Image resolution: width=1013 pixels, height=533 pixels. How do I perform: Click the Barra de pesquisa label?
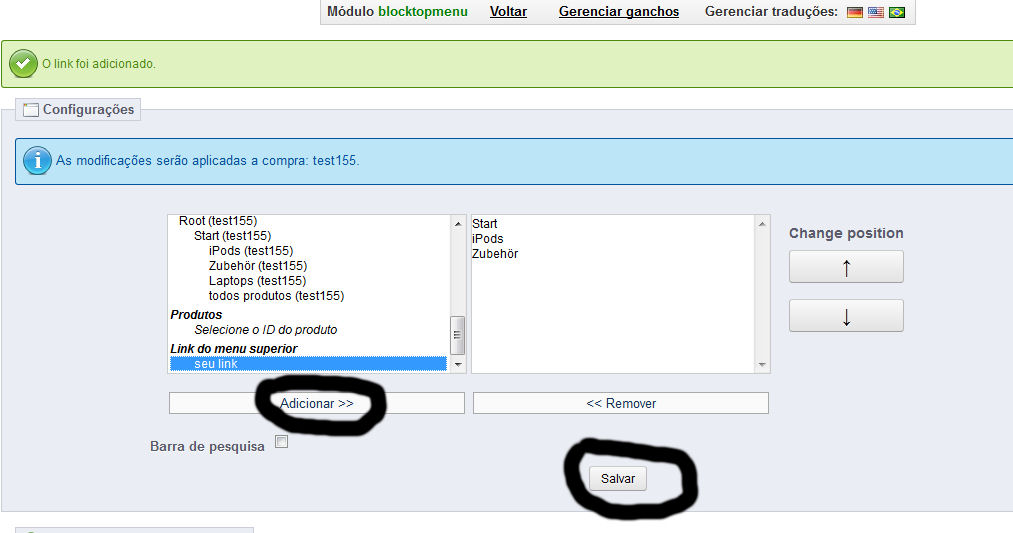click(207, 446)
